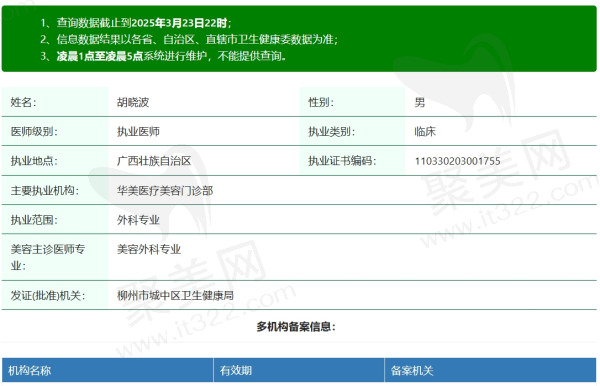Select the 美容外科专业 value
The width and height of the screenshot is (600, 386).
[x=149, y=249]
